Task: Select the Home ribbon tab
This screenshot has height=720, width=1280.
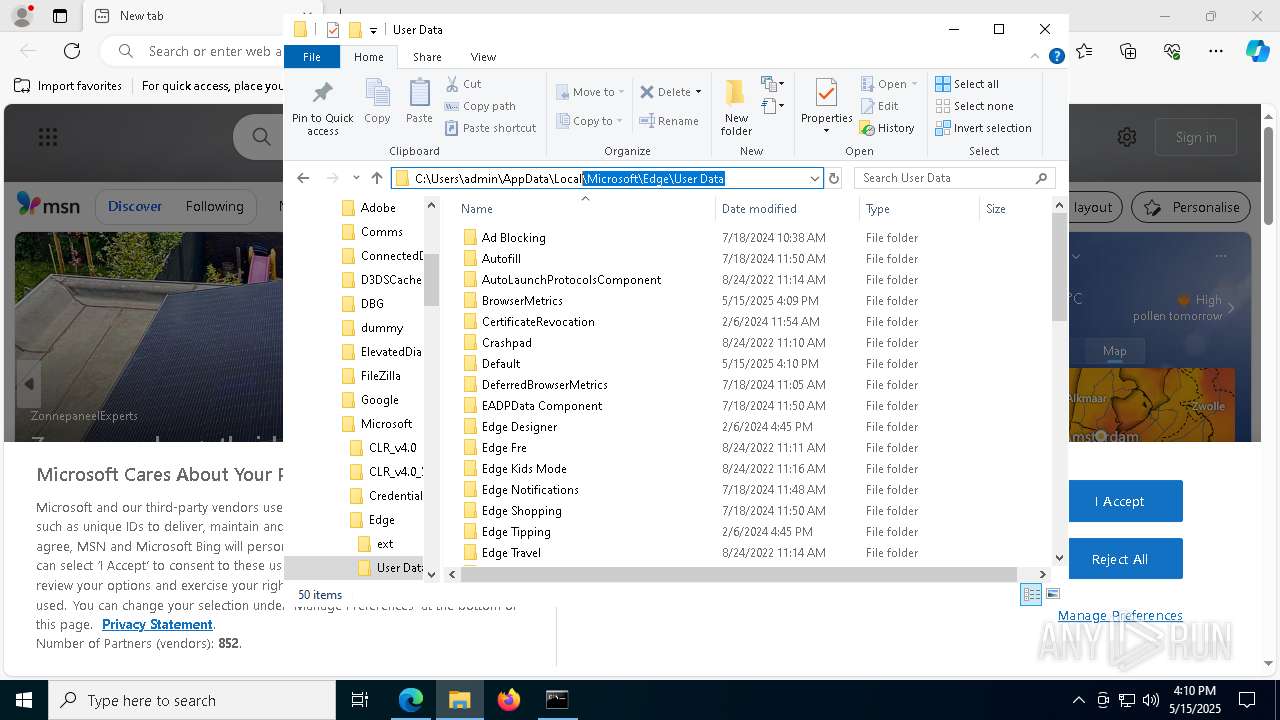Action: pyautogui.click(x=368, y=57)
